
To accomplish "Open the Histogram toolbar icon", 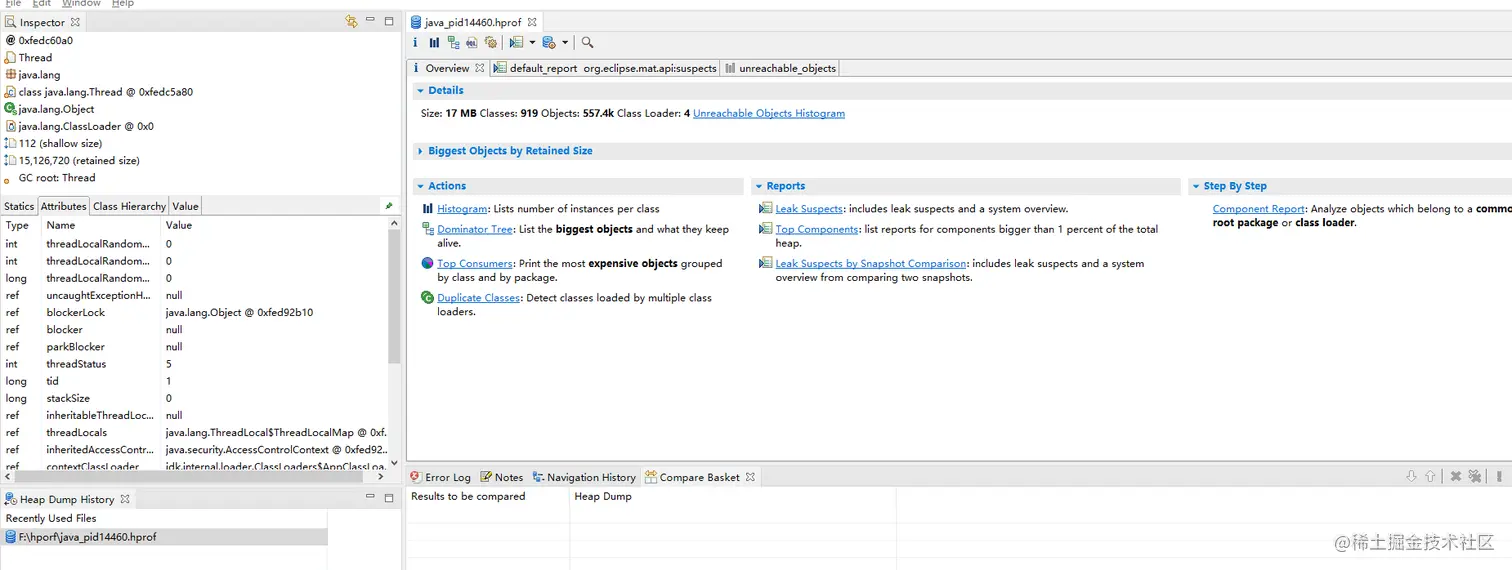I will 434,43.
